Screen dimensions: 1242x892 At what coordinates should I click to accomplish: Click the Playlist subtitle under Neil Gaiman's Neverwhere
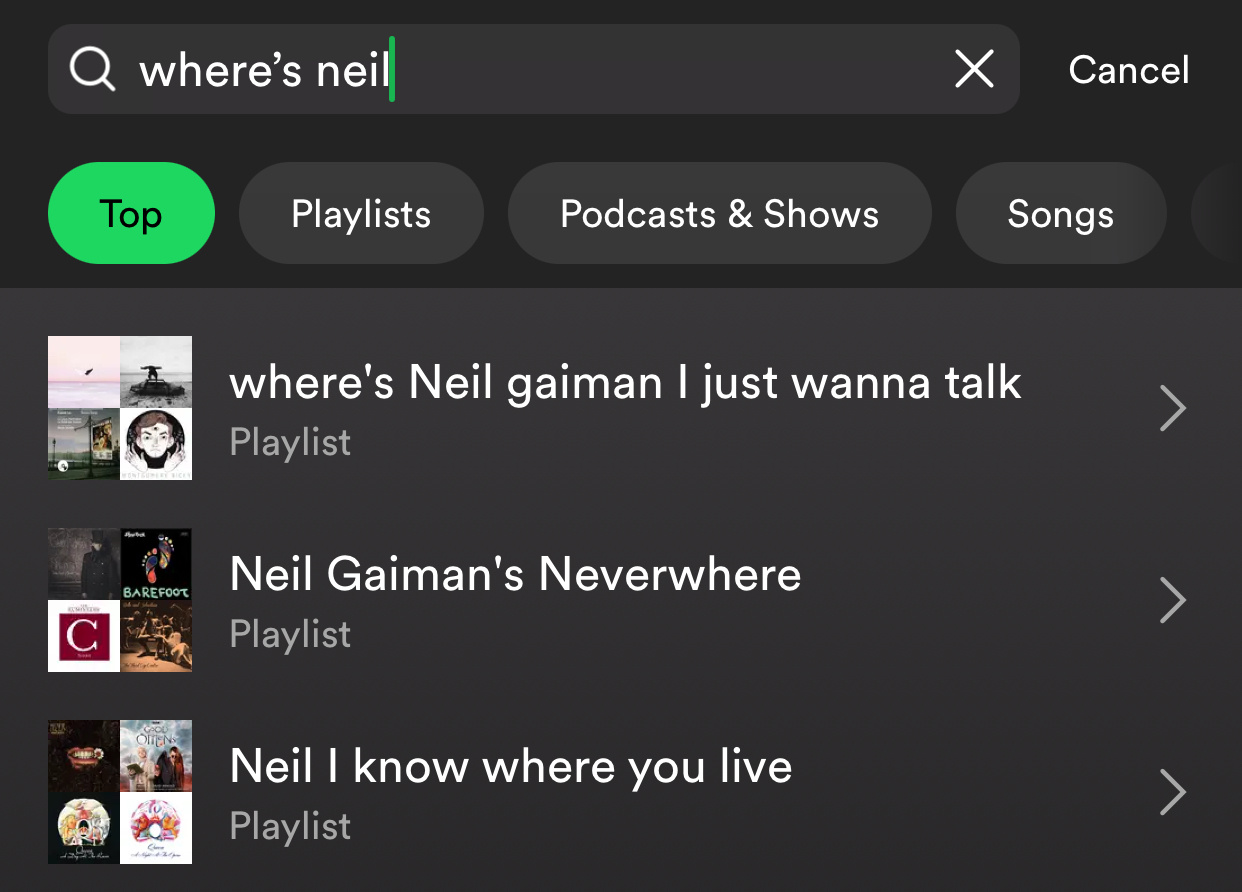click(x=290, y=634)
